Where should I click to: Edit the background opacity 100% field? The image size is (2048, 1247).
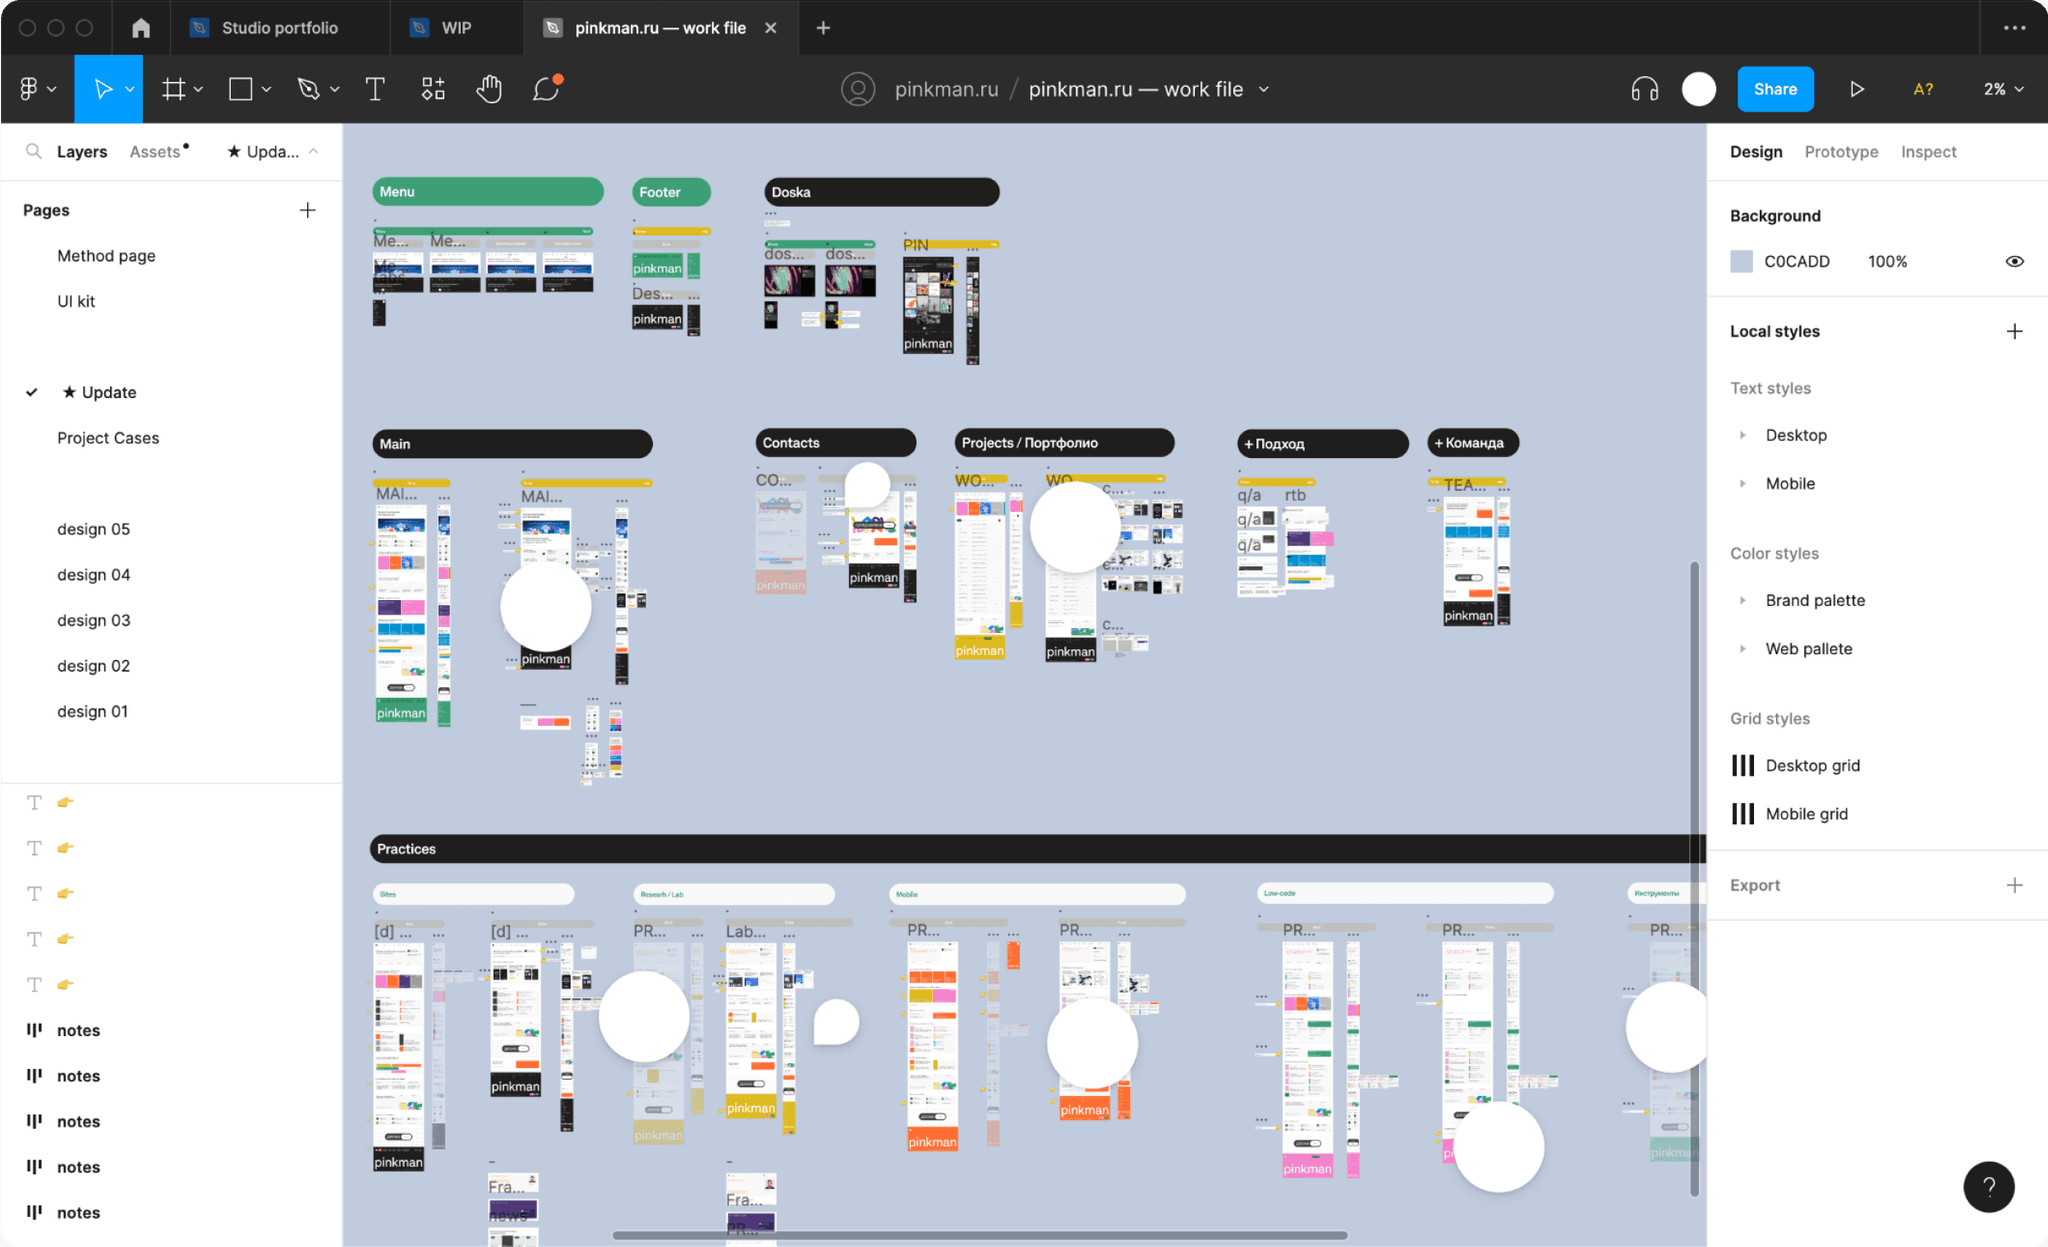(x=1887, y=261)
